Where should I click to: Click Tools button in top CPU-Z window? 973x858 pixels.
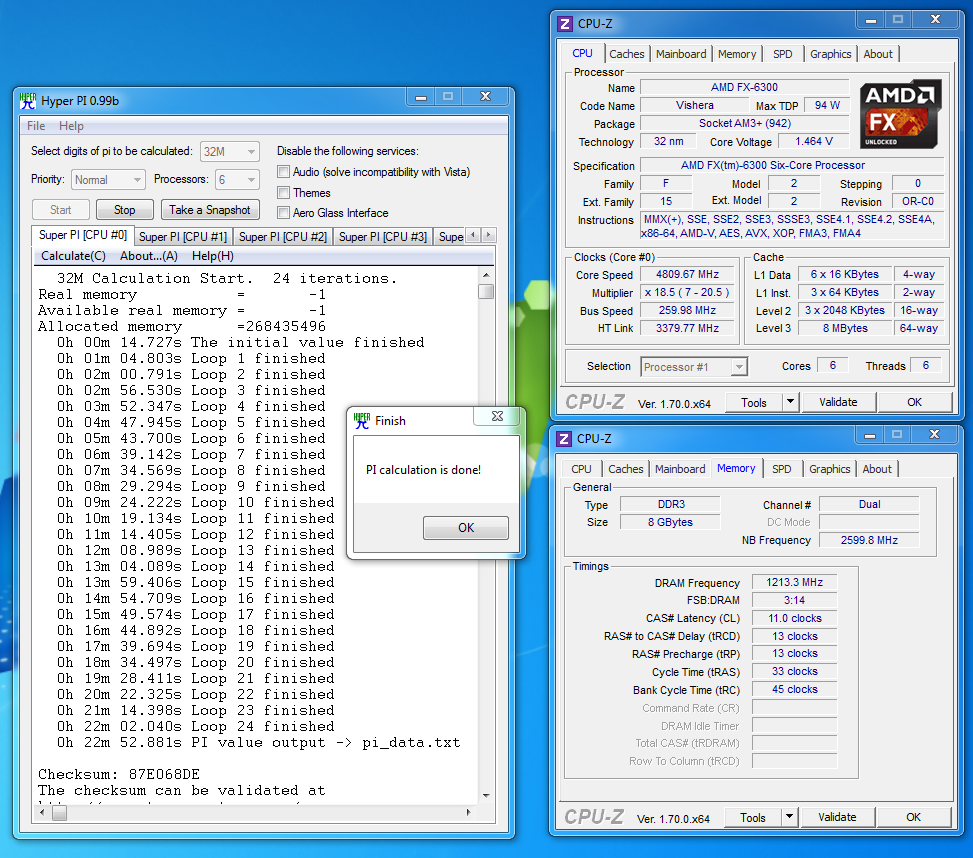click(754, 402)
